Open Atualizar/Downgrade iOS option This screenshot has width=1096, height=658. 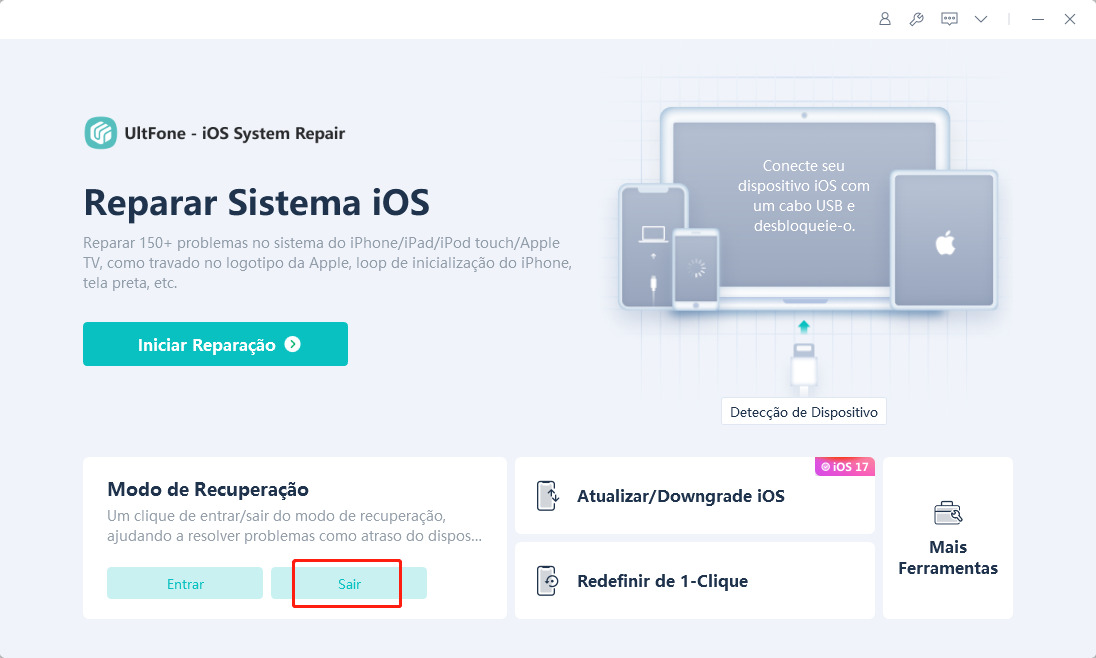[695, 496]
